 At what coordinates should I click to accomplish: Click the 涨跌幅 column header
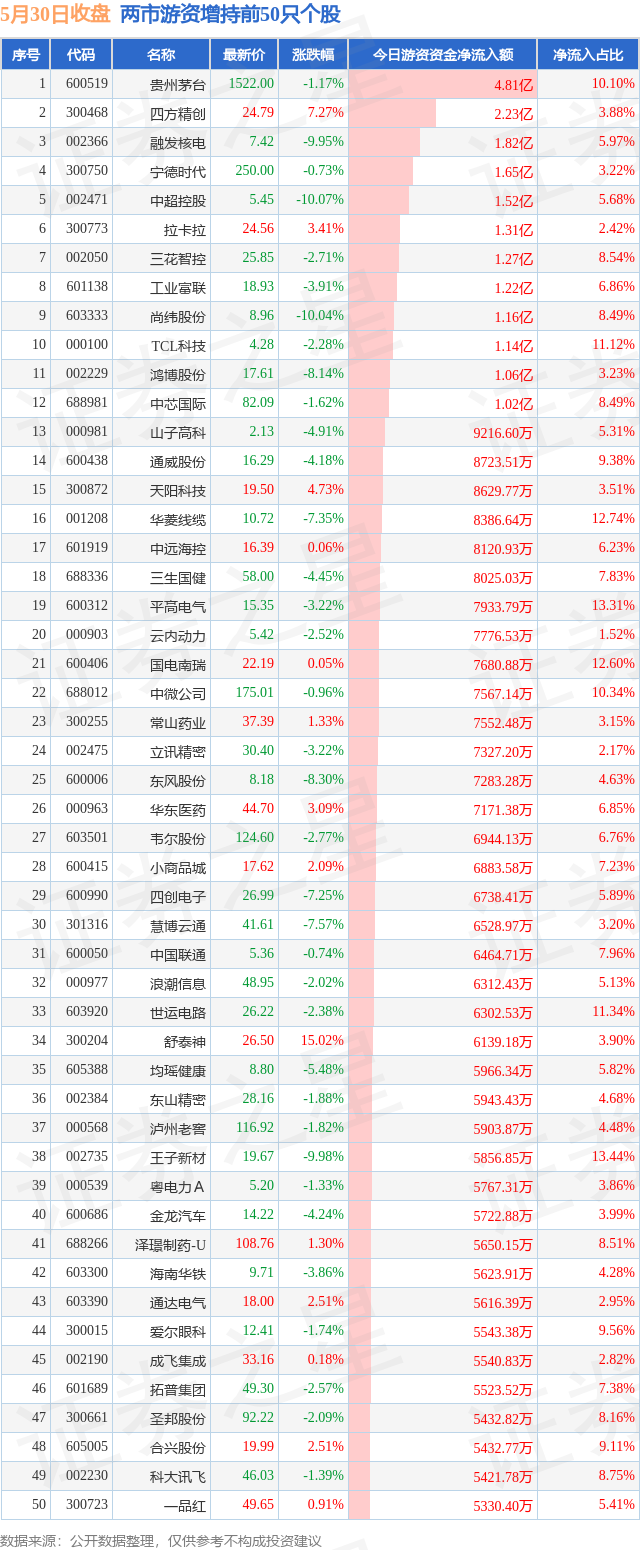(x=313, y=55)
